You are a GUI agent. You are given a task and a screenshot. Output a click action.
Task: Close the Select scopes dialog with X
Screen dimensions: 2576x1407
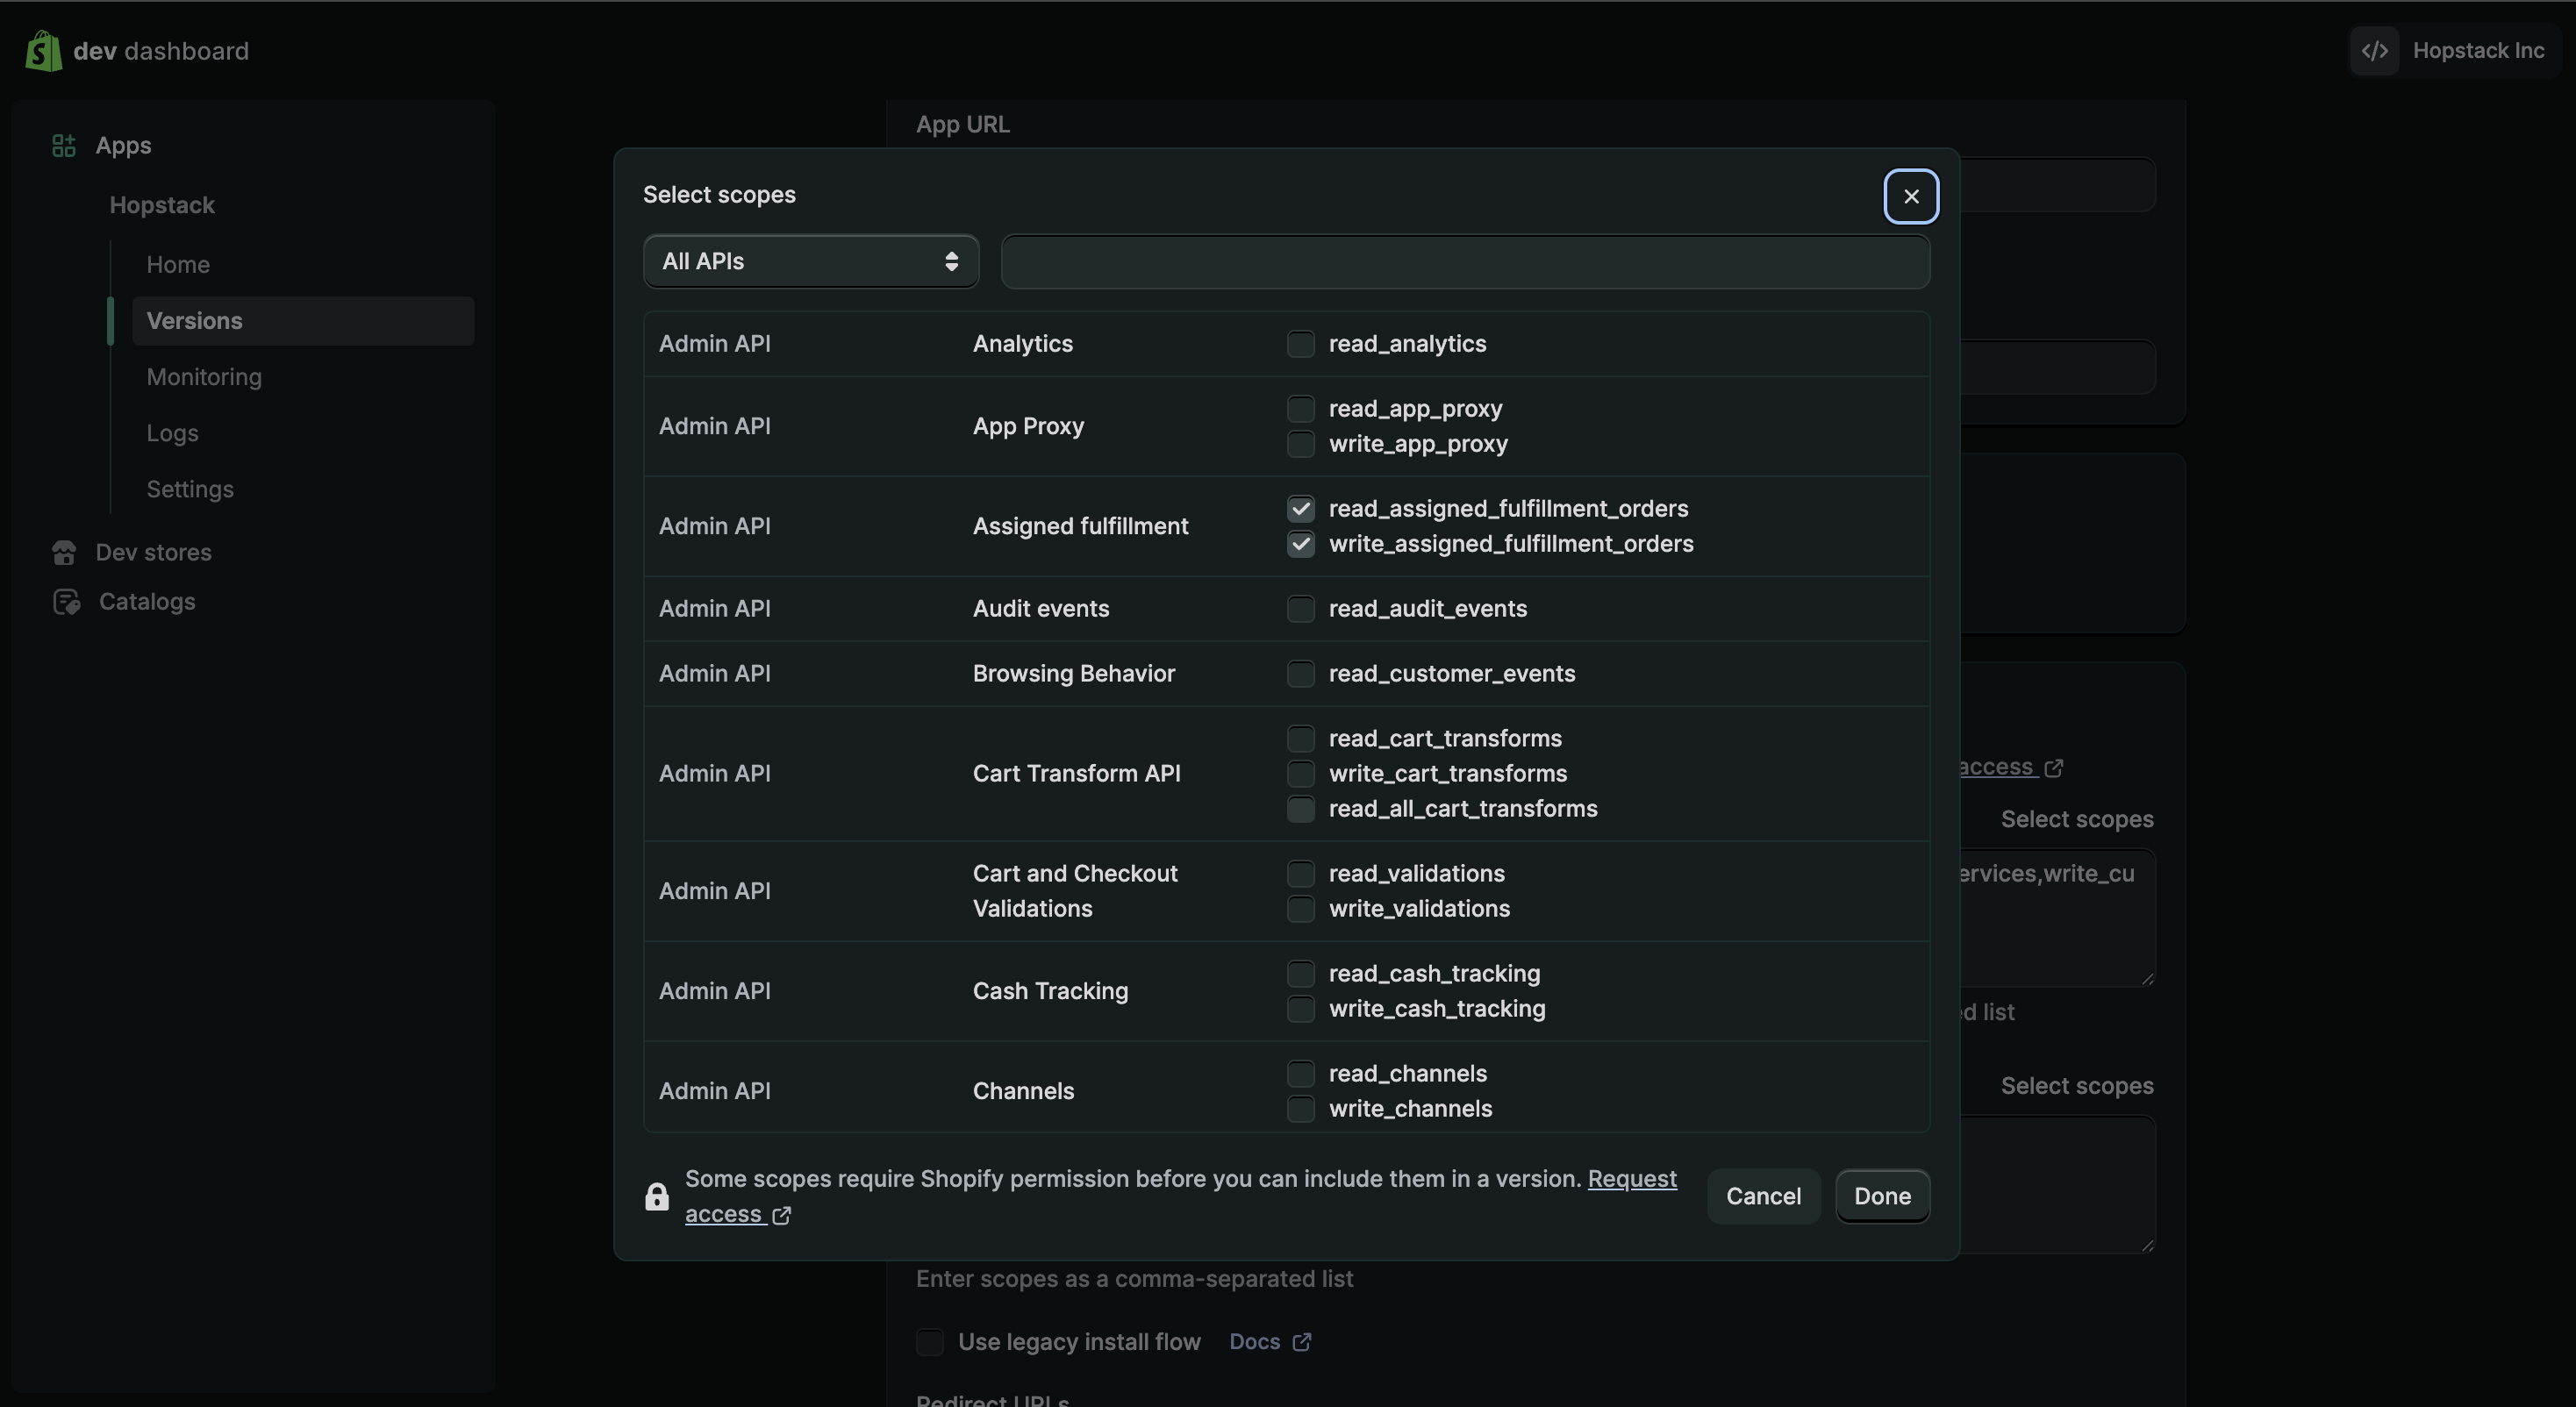1911,197
